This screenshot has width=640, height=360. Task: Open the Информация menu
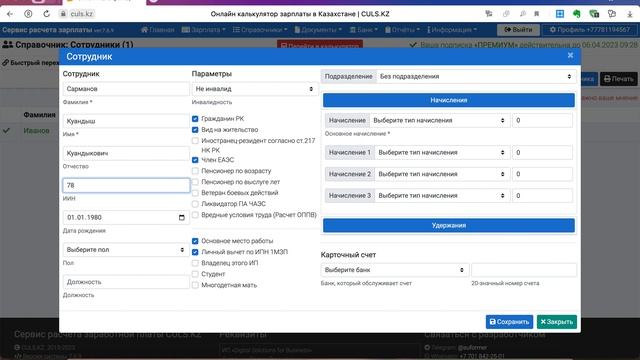coord(452,30)
